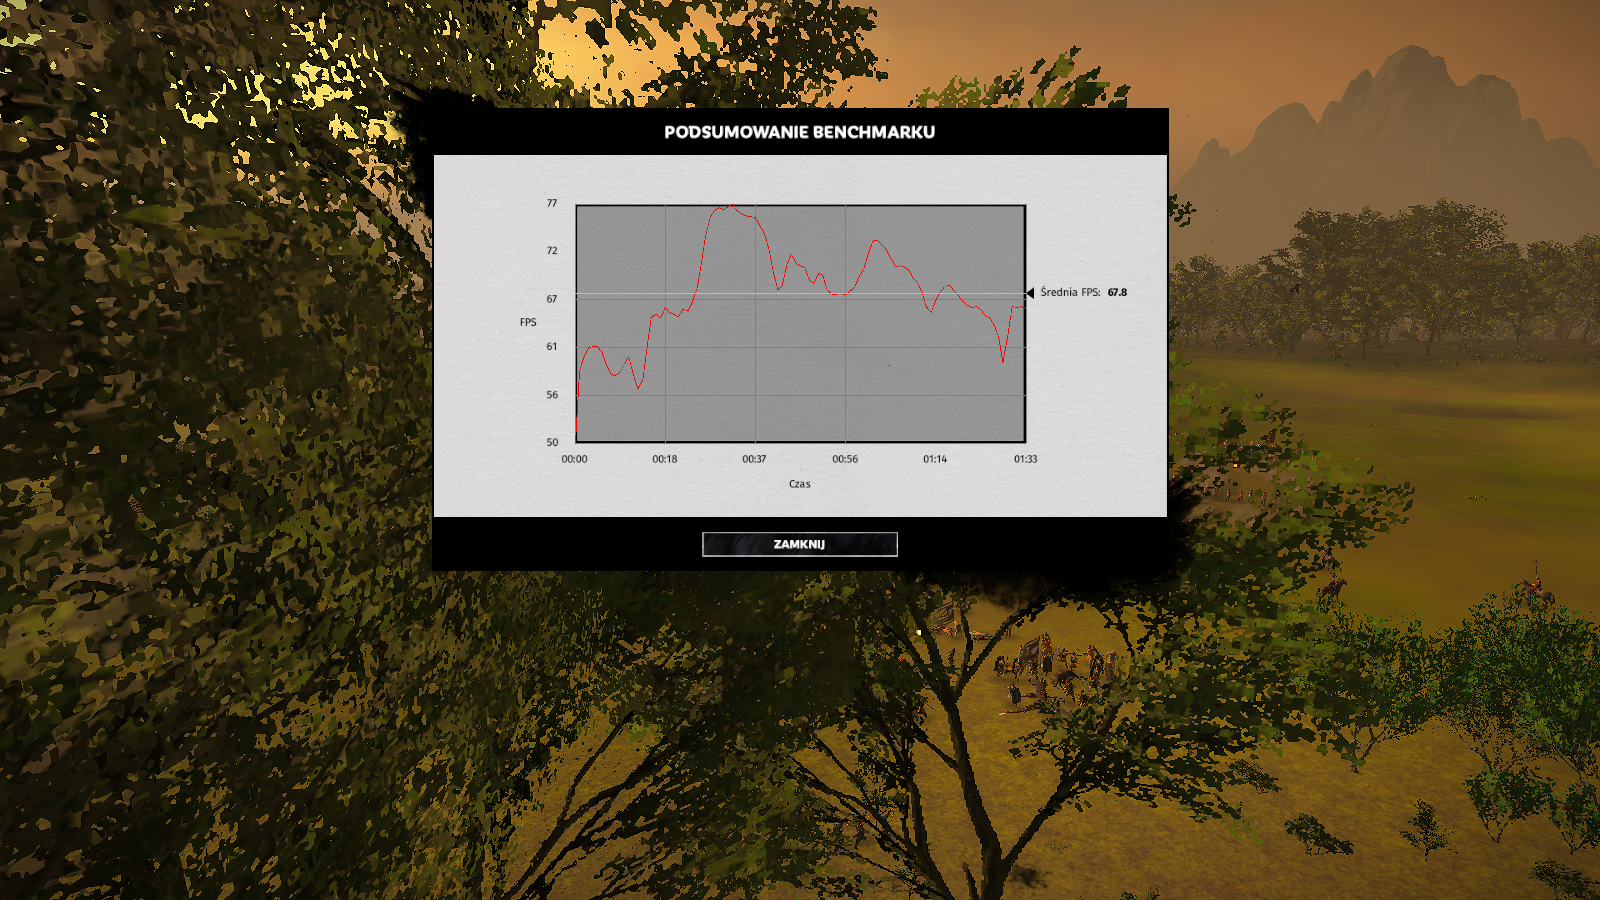Screen dimensions: 1600x900
Task: Click the "Średnia FPS" label text
Action: [x=1069, y=293]
